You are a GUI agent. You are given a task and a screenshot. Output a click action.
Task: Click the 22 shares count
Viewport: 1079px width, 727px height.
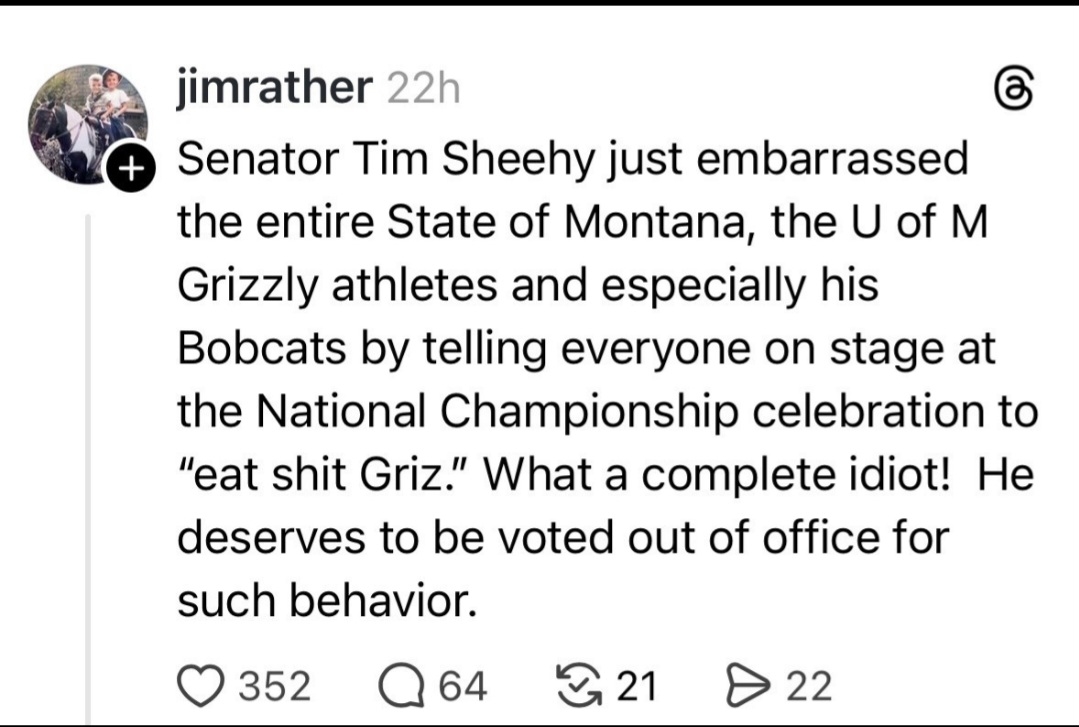click(x=809, y=687)
